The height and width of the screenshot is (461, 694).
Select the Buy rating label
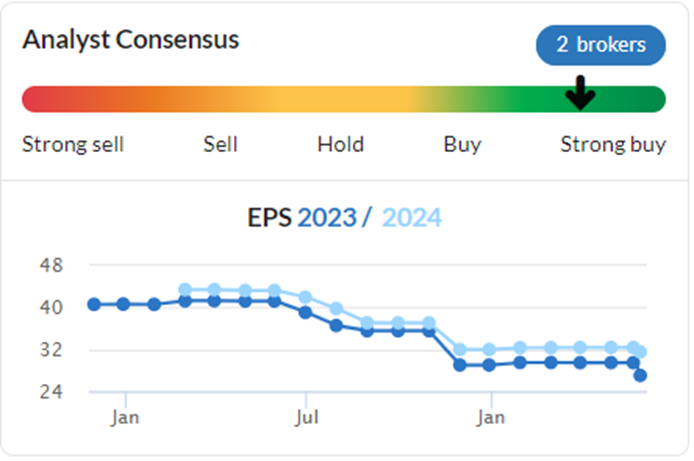coord(462,145)
